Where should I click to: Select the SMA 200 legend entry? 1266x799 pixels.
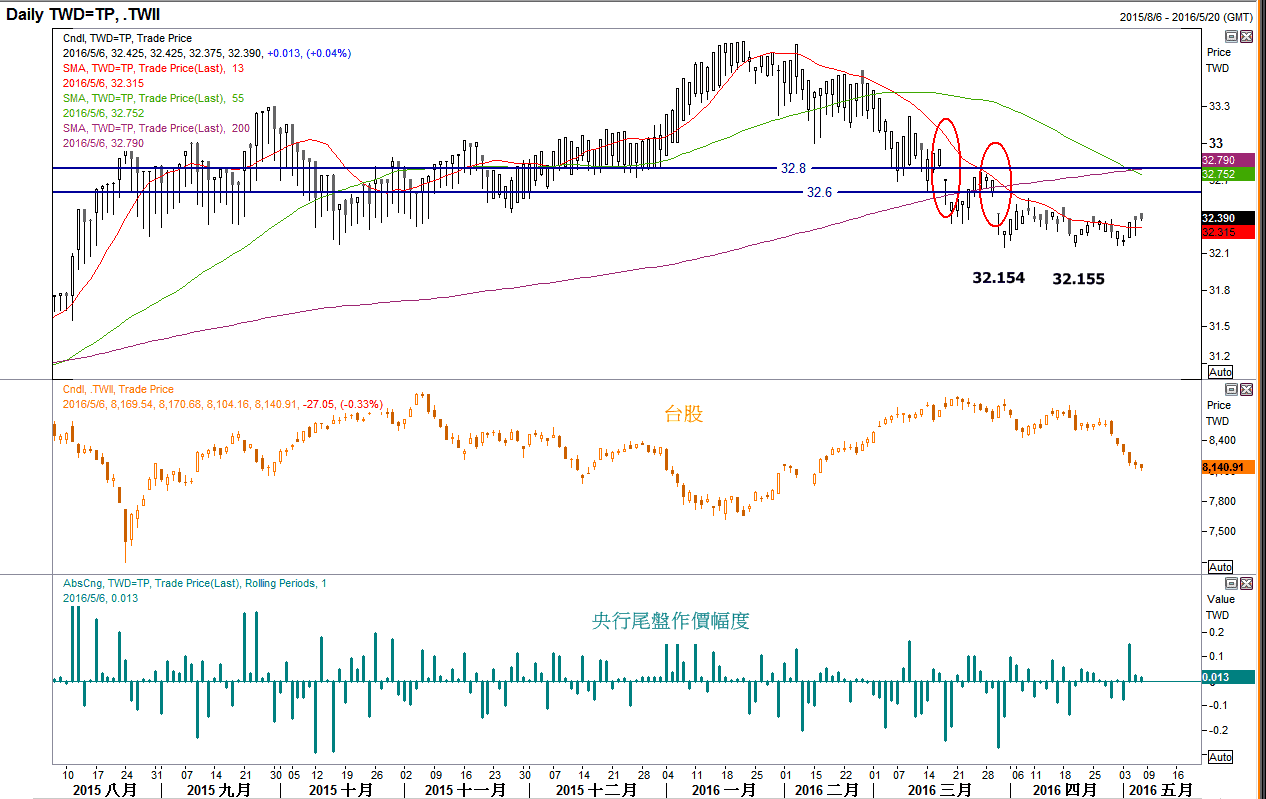pyautogui.click(x=156, y=128)
